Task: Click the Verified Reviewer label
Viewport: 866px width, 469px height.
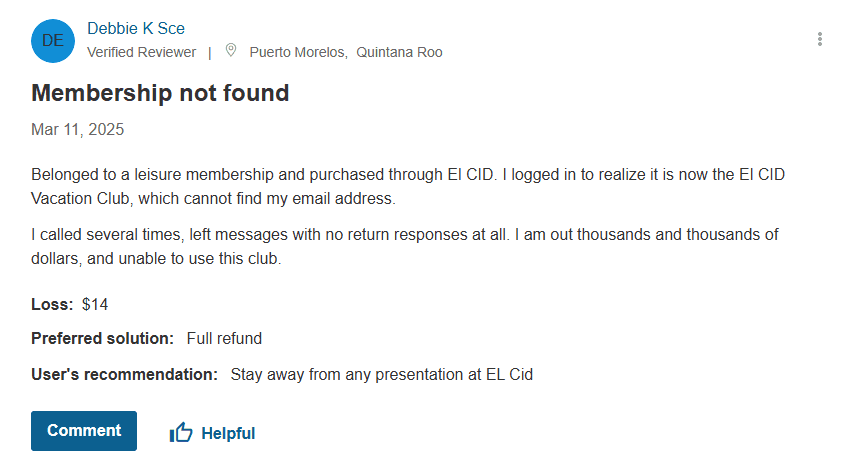Action: coord(141,52)
